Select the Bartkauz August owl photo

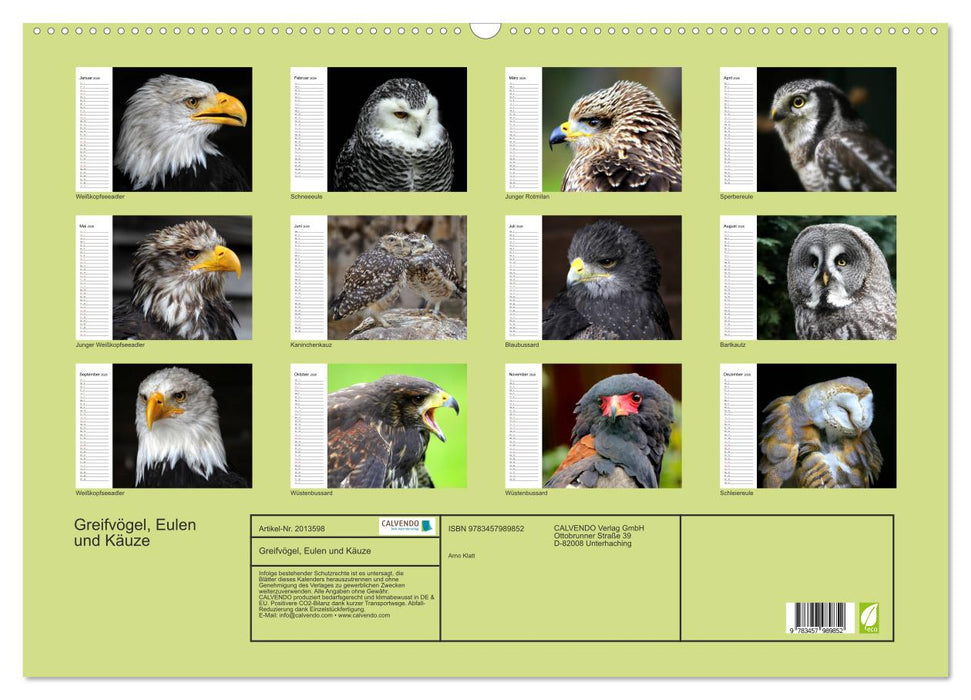point(826,278)
